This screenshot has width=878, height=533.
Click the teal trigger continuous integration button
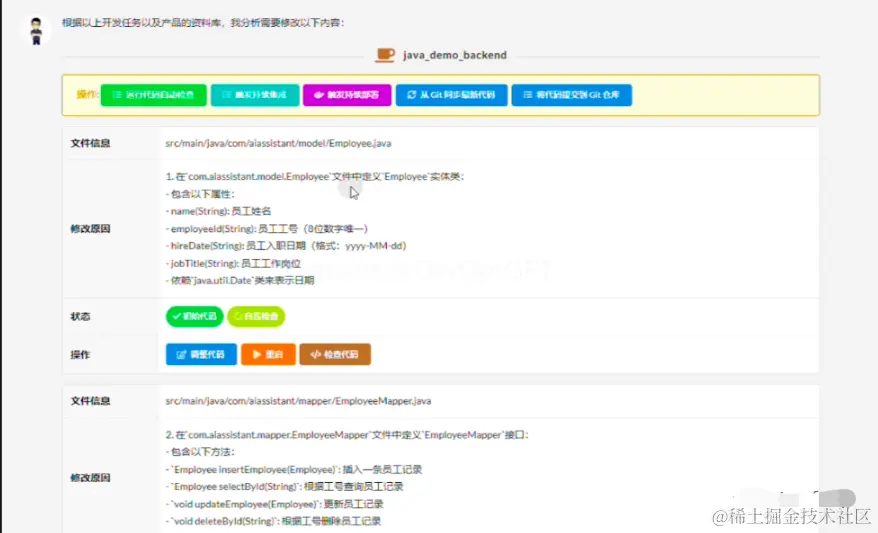pyautogui.click(x=255, y=95)
